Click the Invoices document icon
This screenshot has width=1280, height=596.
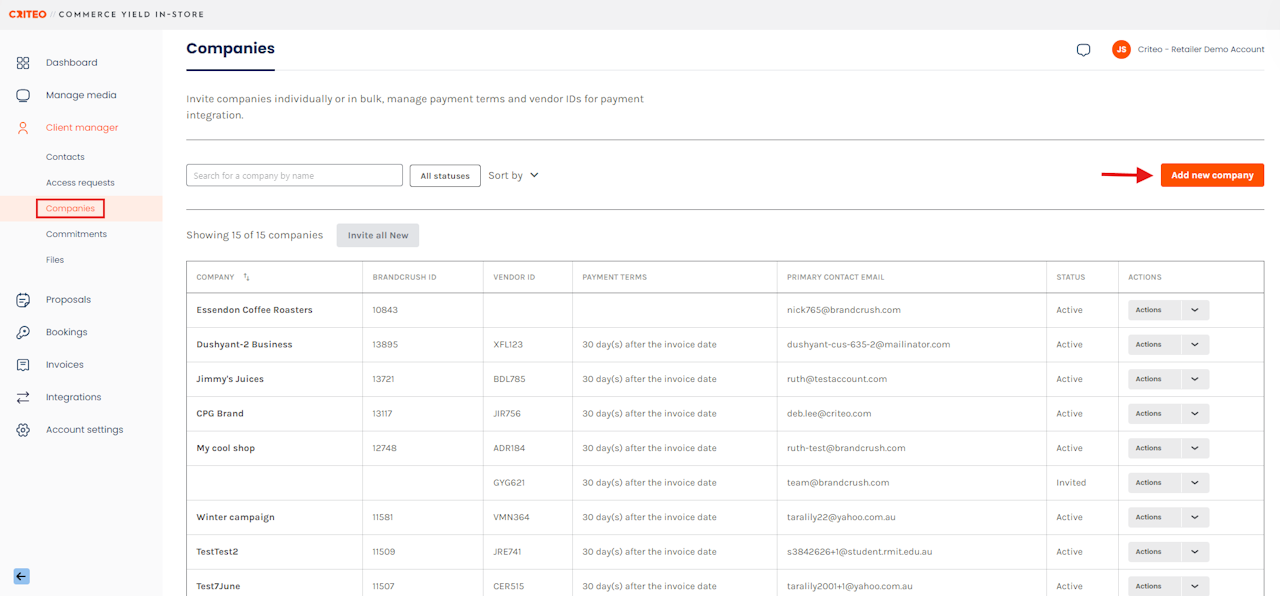[x=23, y=365]
